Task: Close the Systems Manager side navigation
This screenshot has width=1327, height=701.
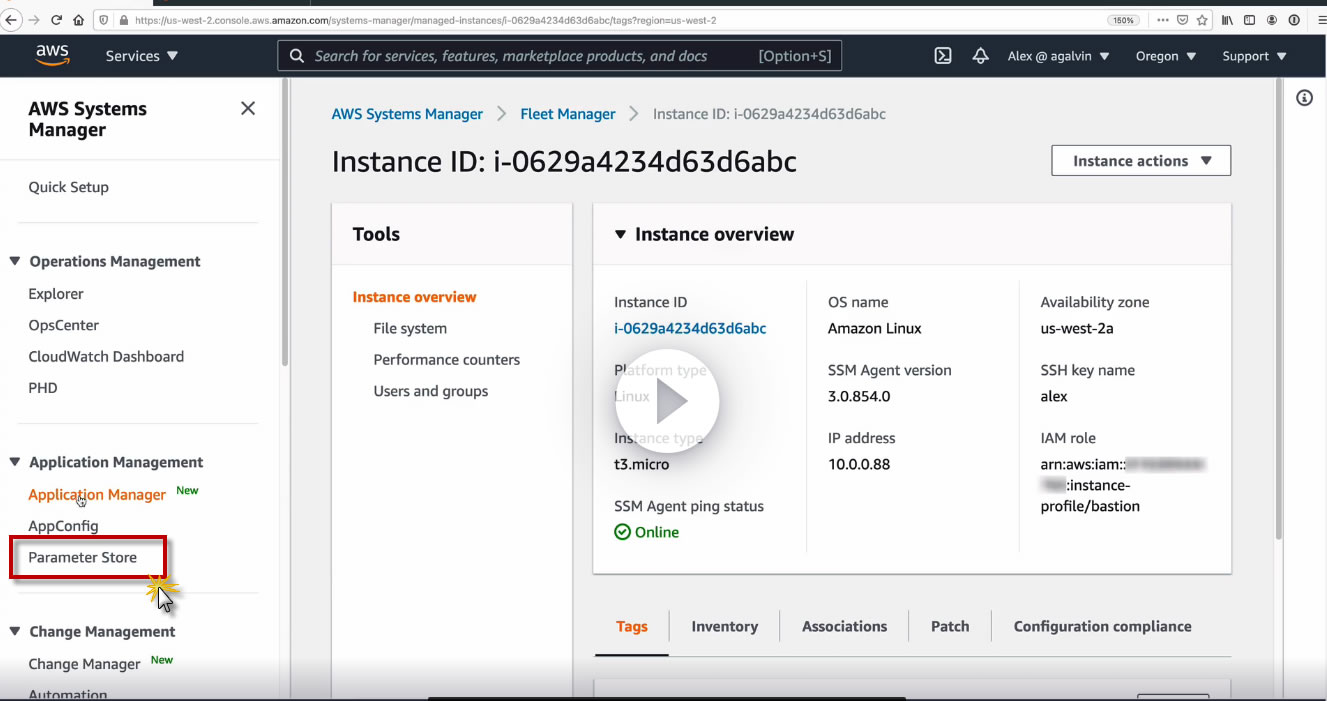Action: coord(248,108)
